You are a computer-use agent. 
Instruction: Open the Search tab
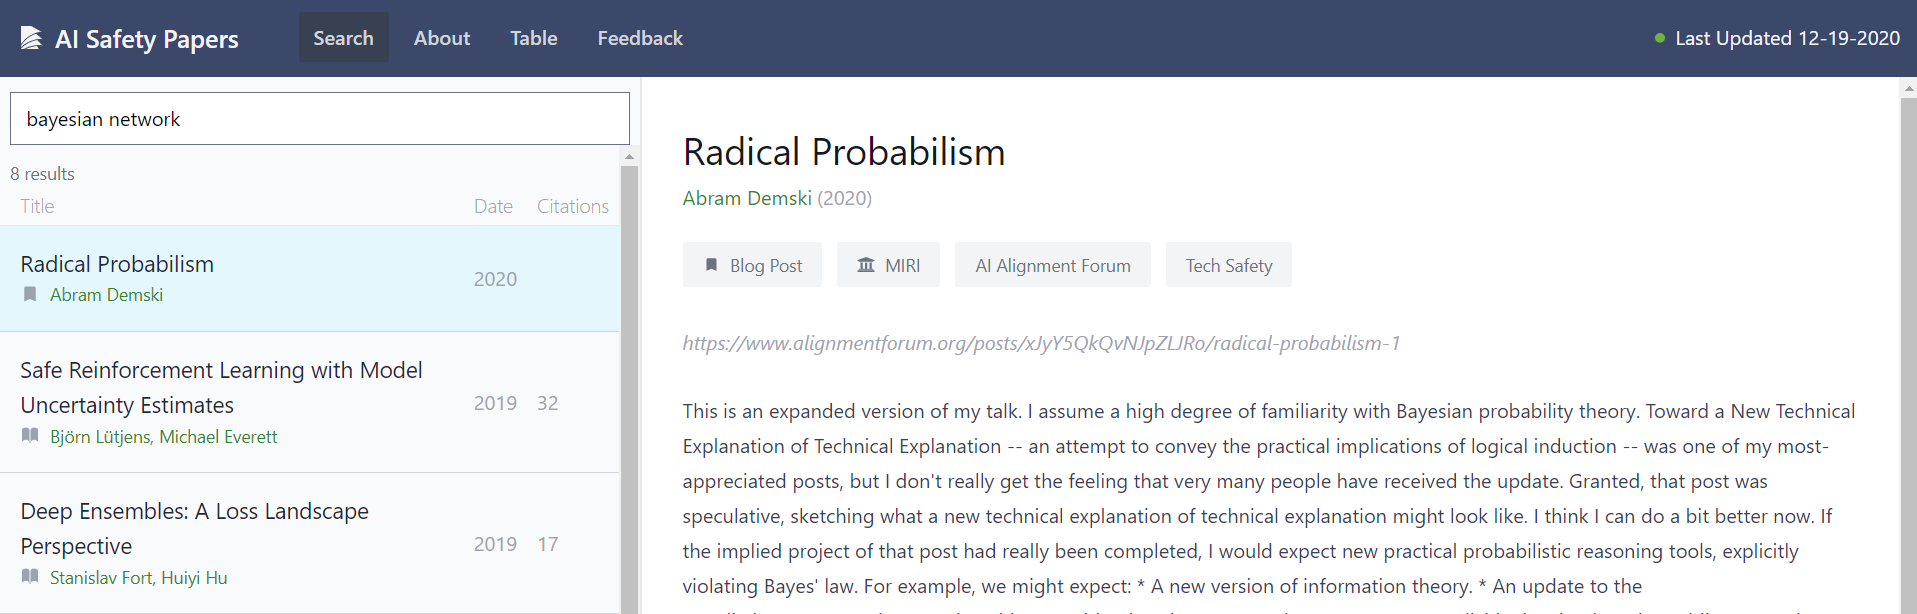coord(343,38)
